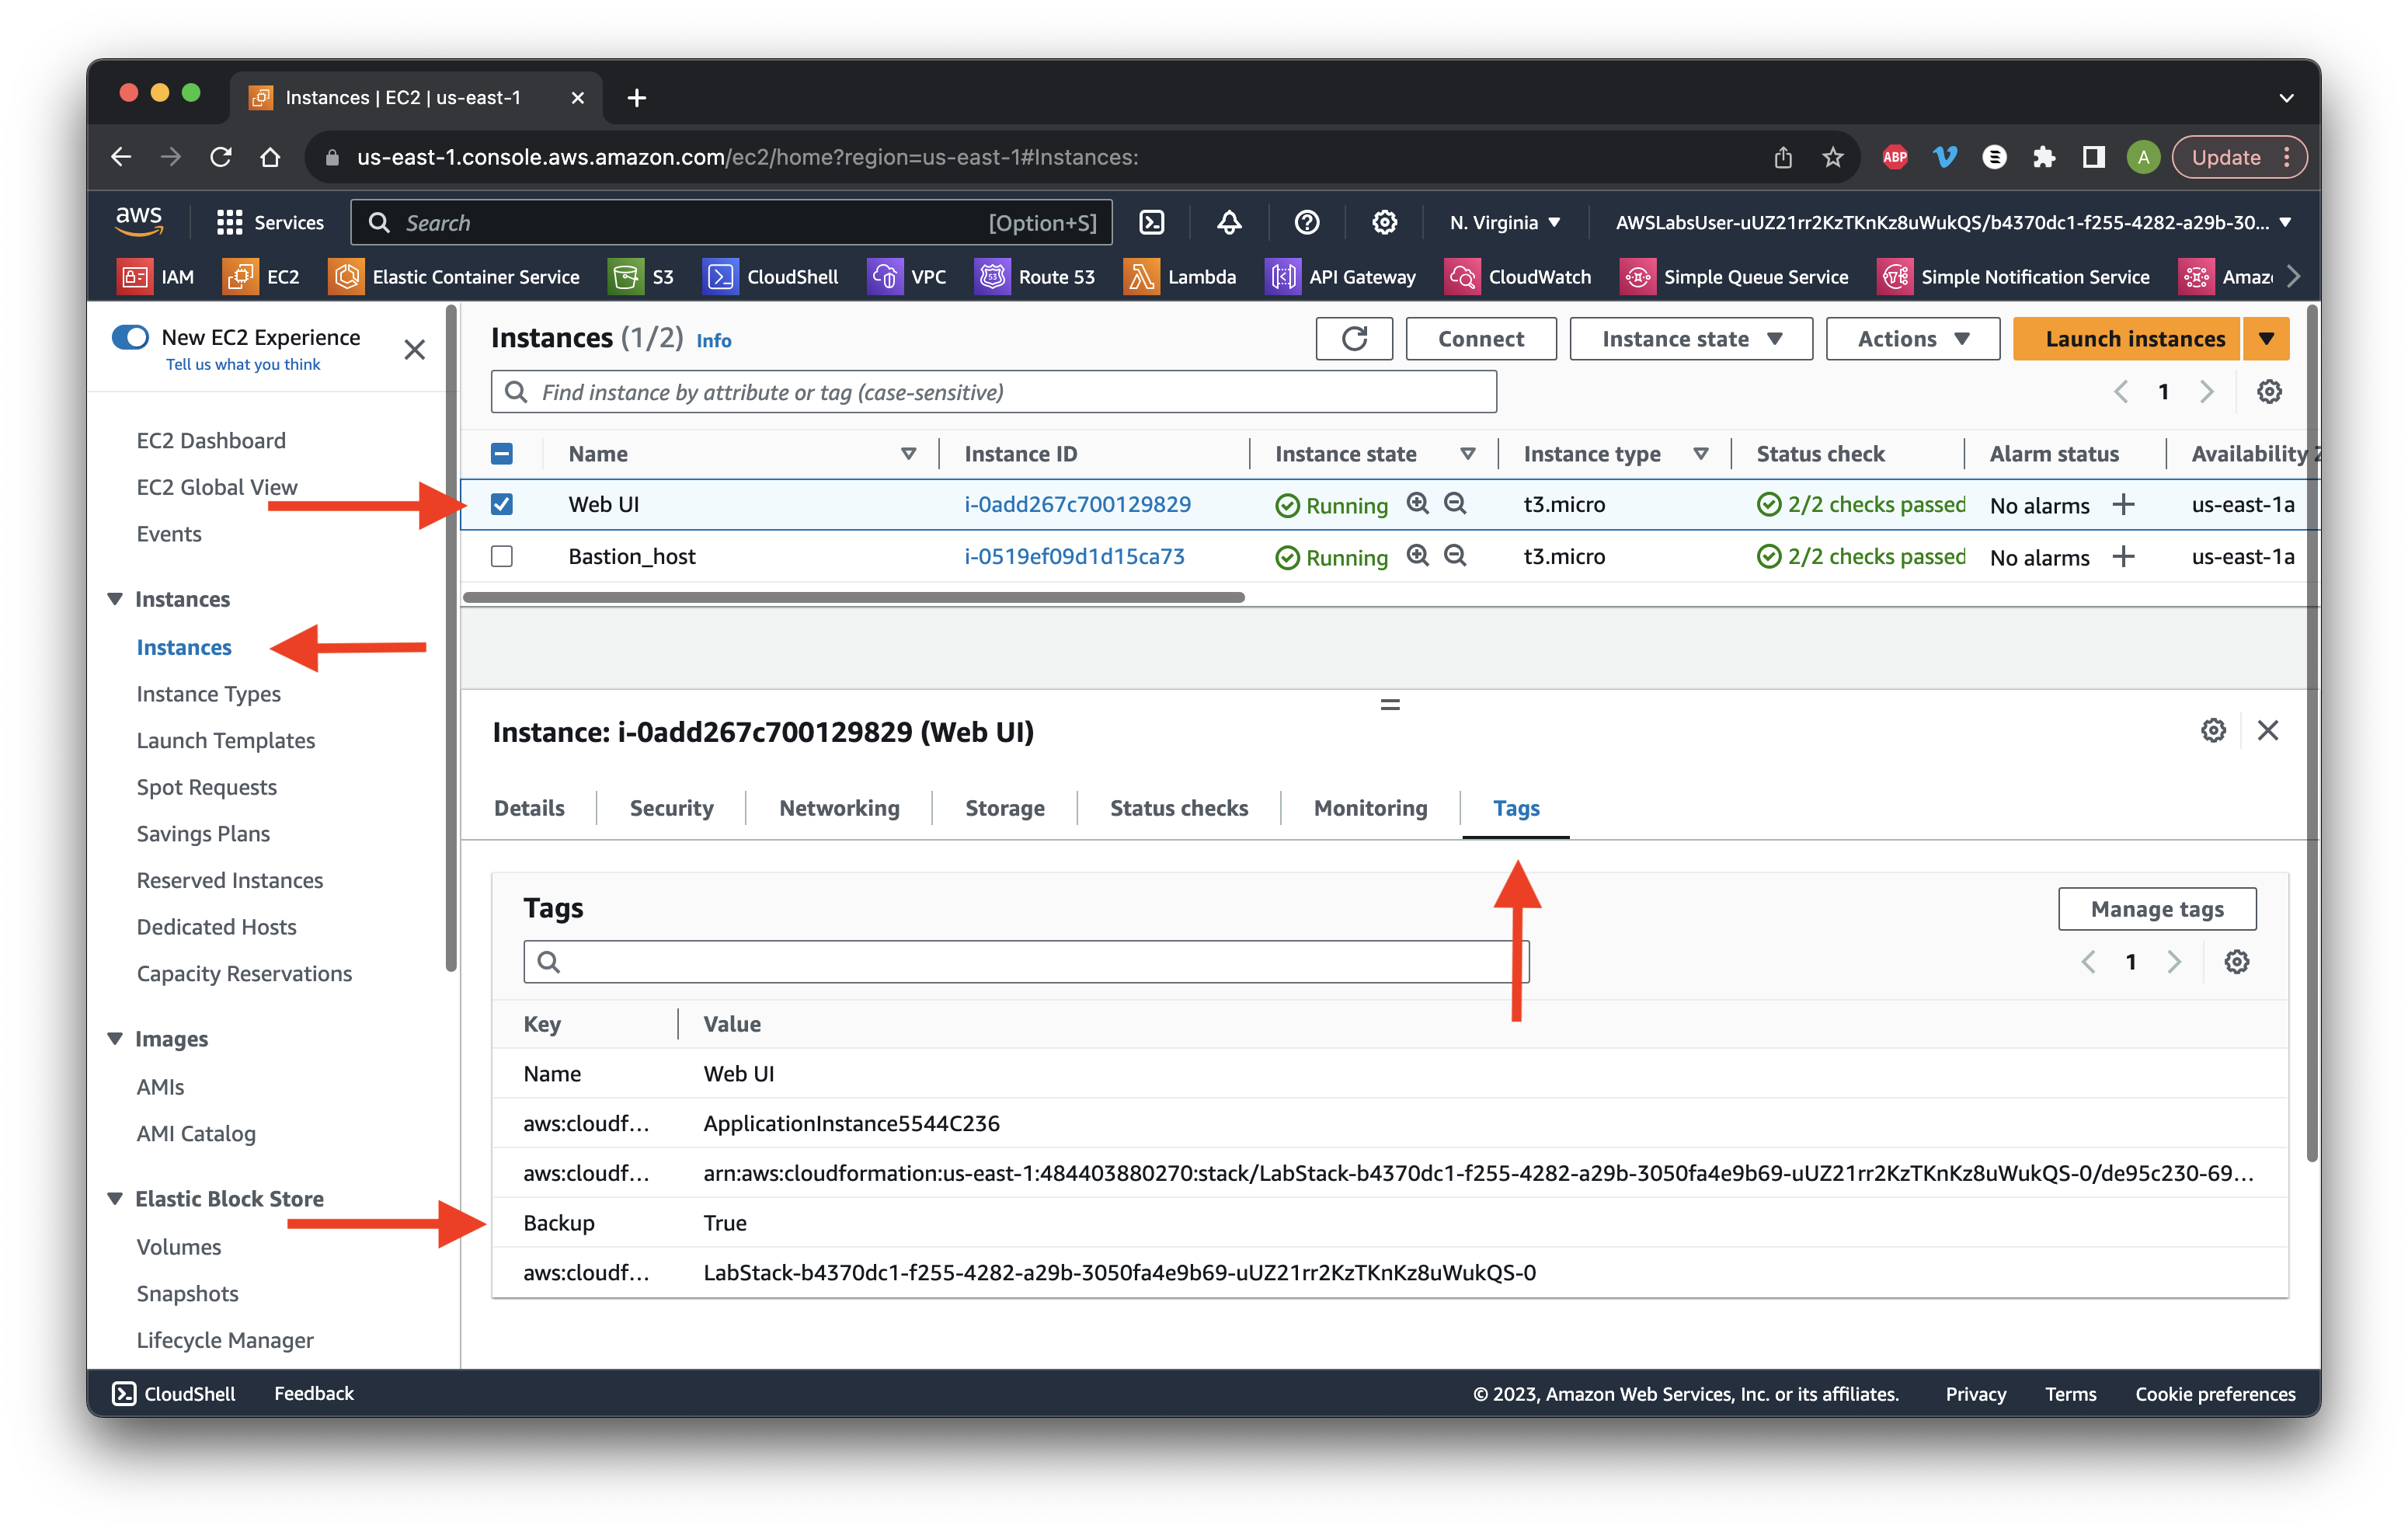Click the panel split resize handle

pyautogui.click(x=1389, y=704)
